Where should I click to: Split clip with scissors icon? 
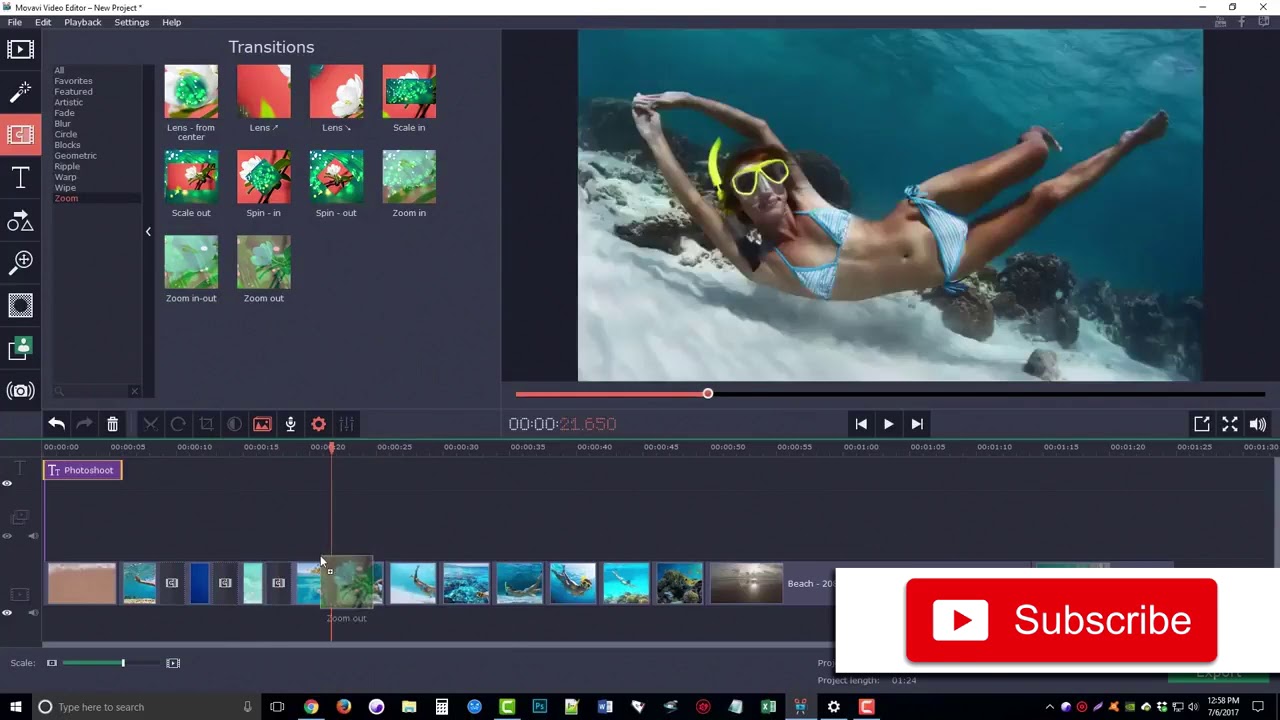tap(150, 424)
